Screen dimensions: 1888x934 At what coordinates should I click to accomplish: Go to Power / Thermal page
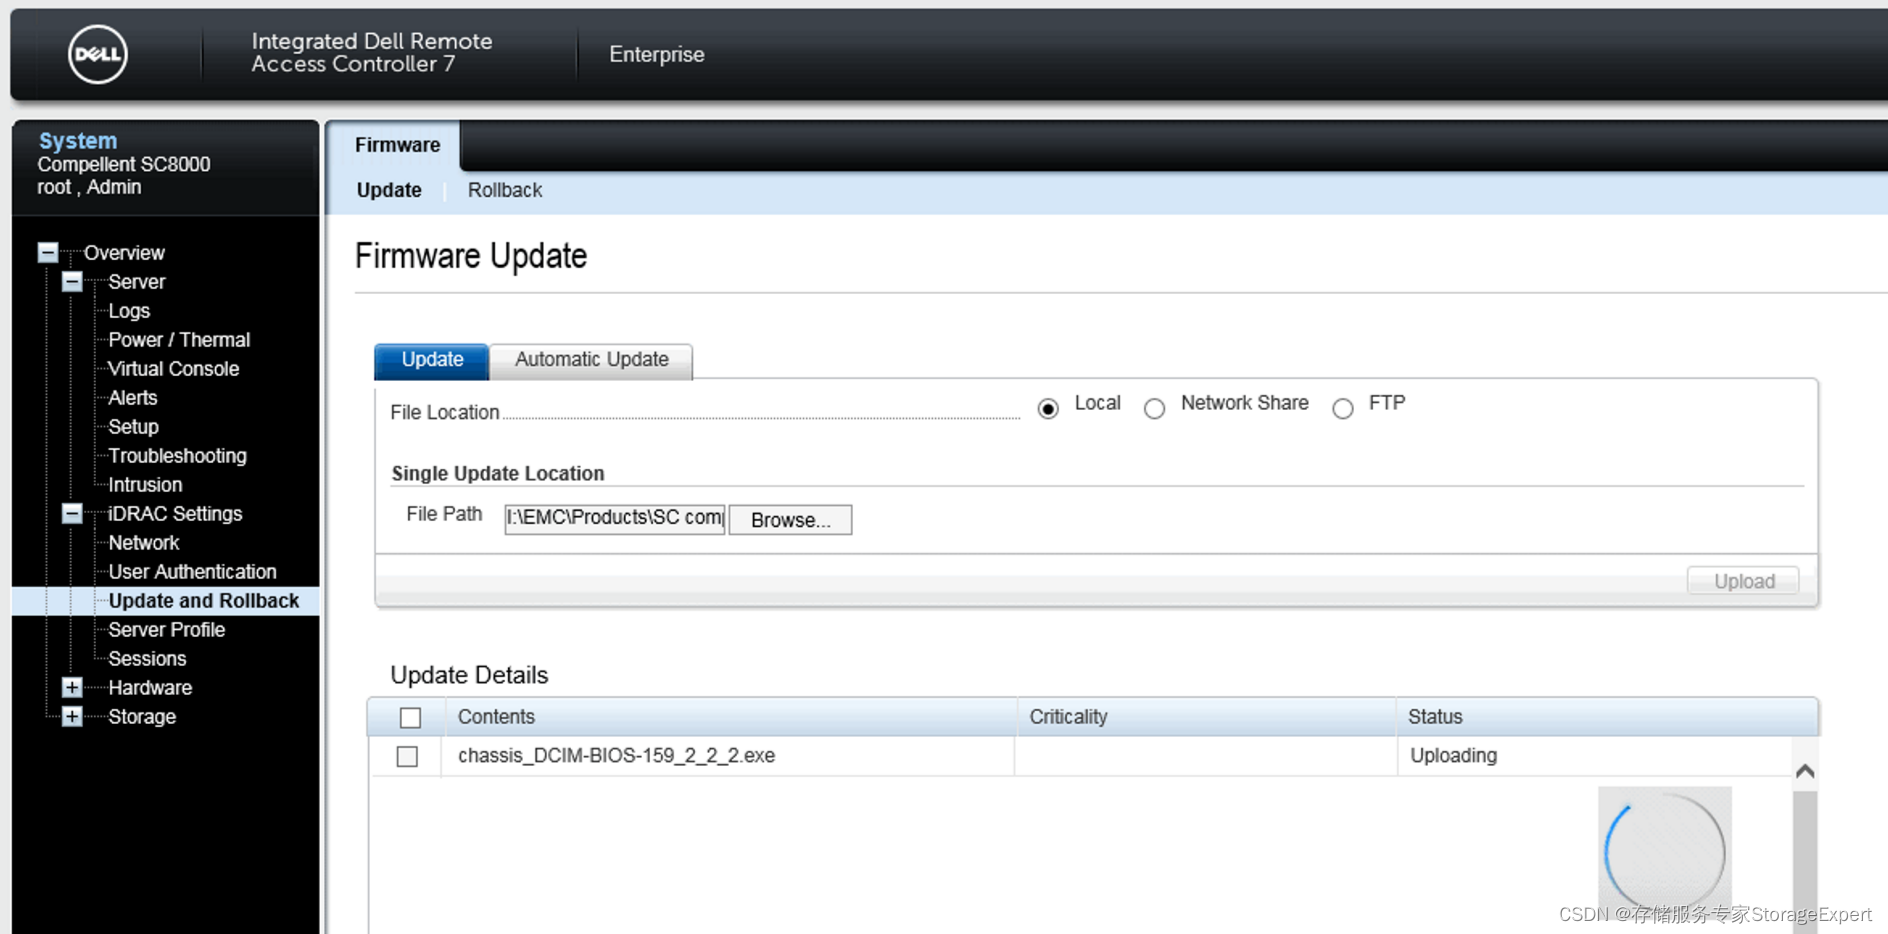point(179,340)
